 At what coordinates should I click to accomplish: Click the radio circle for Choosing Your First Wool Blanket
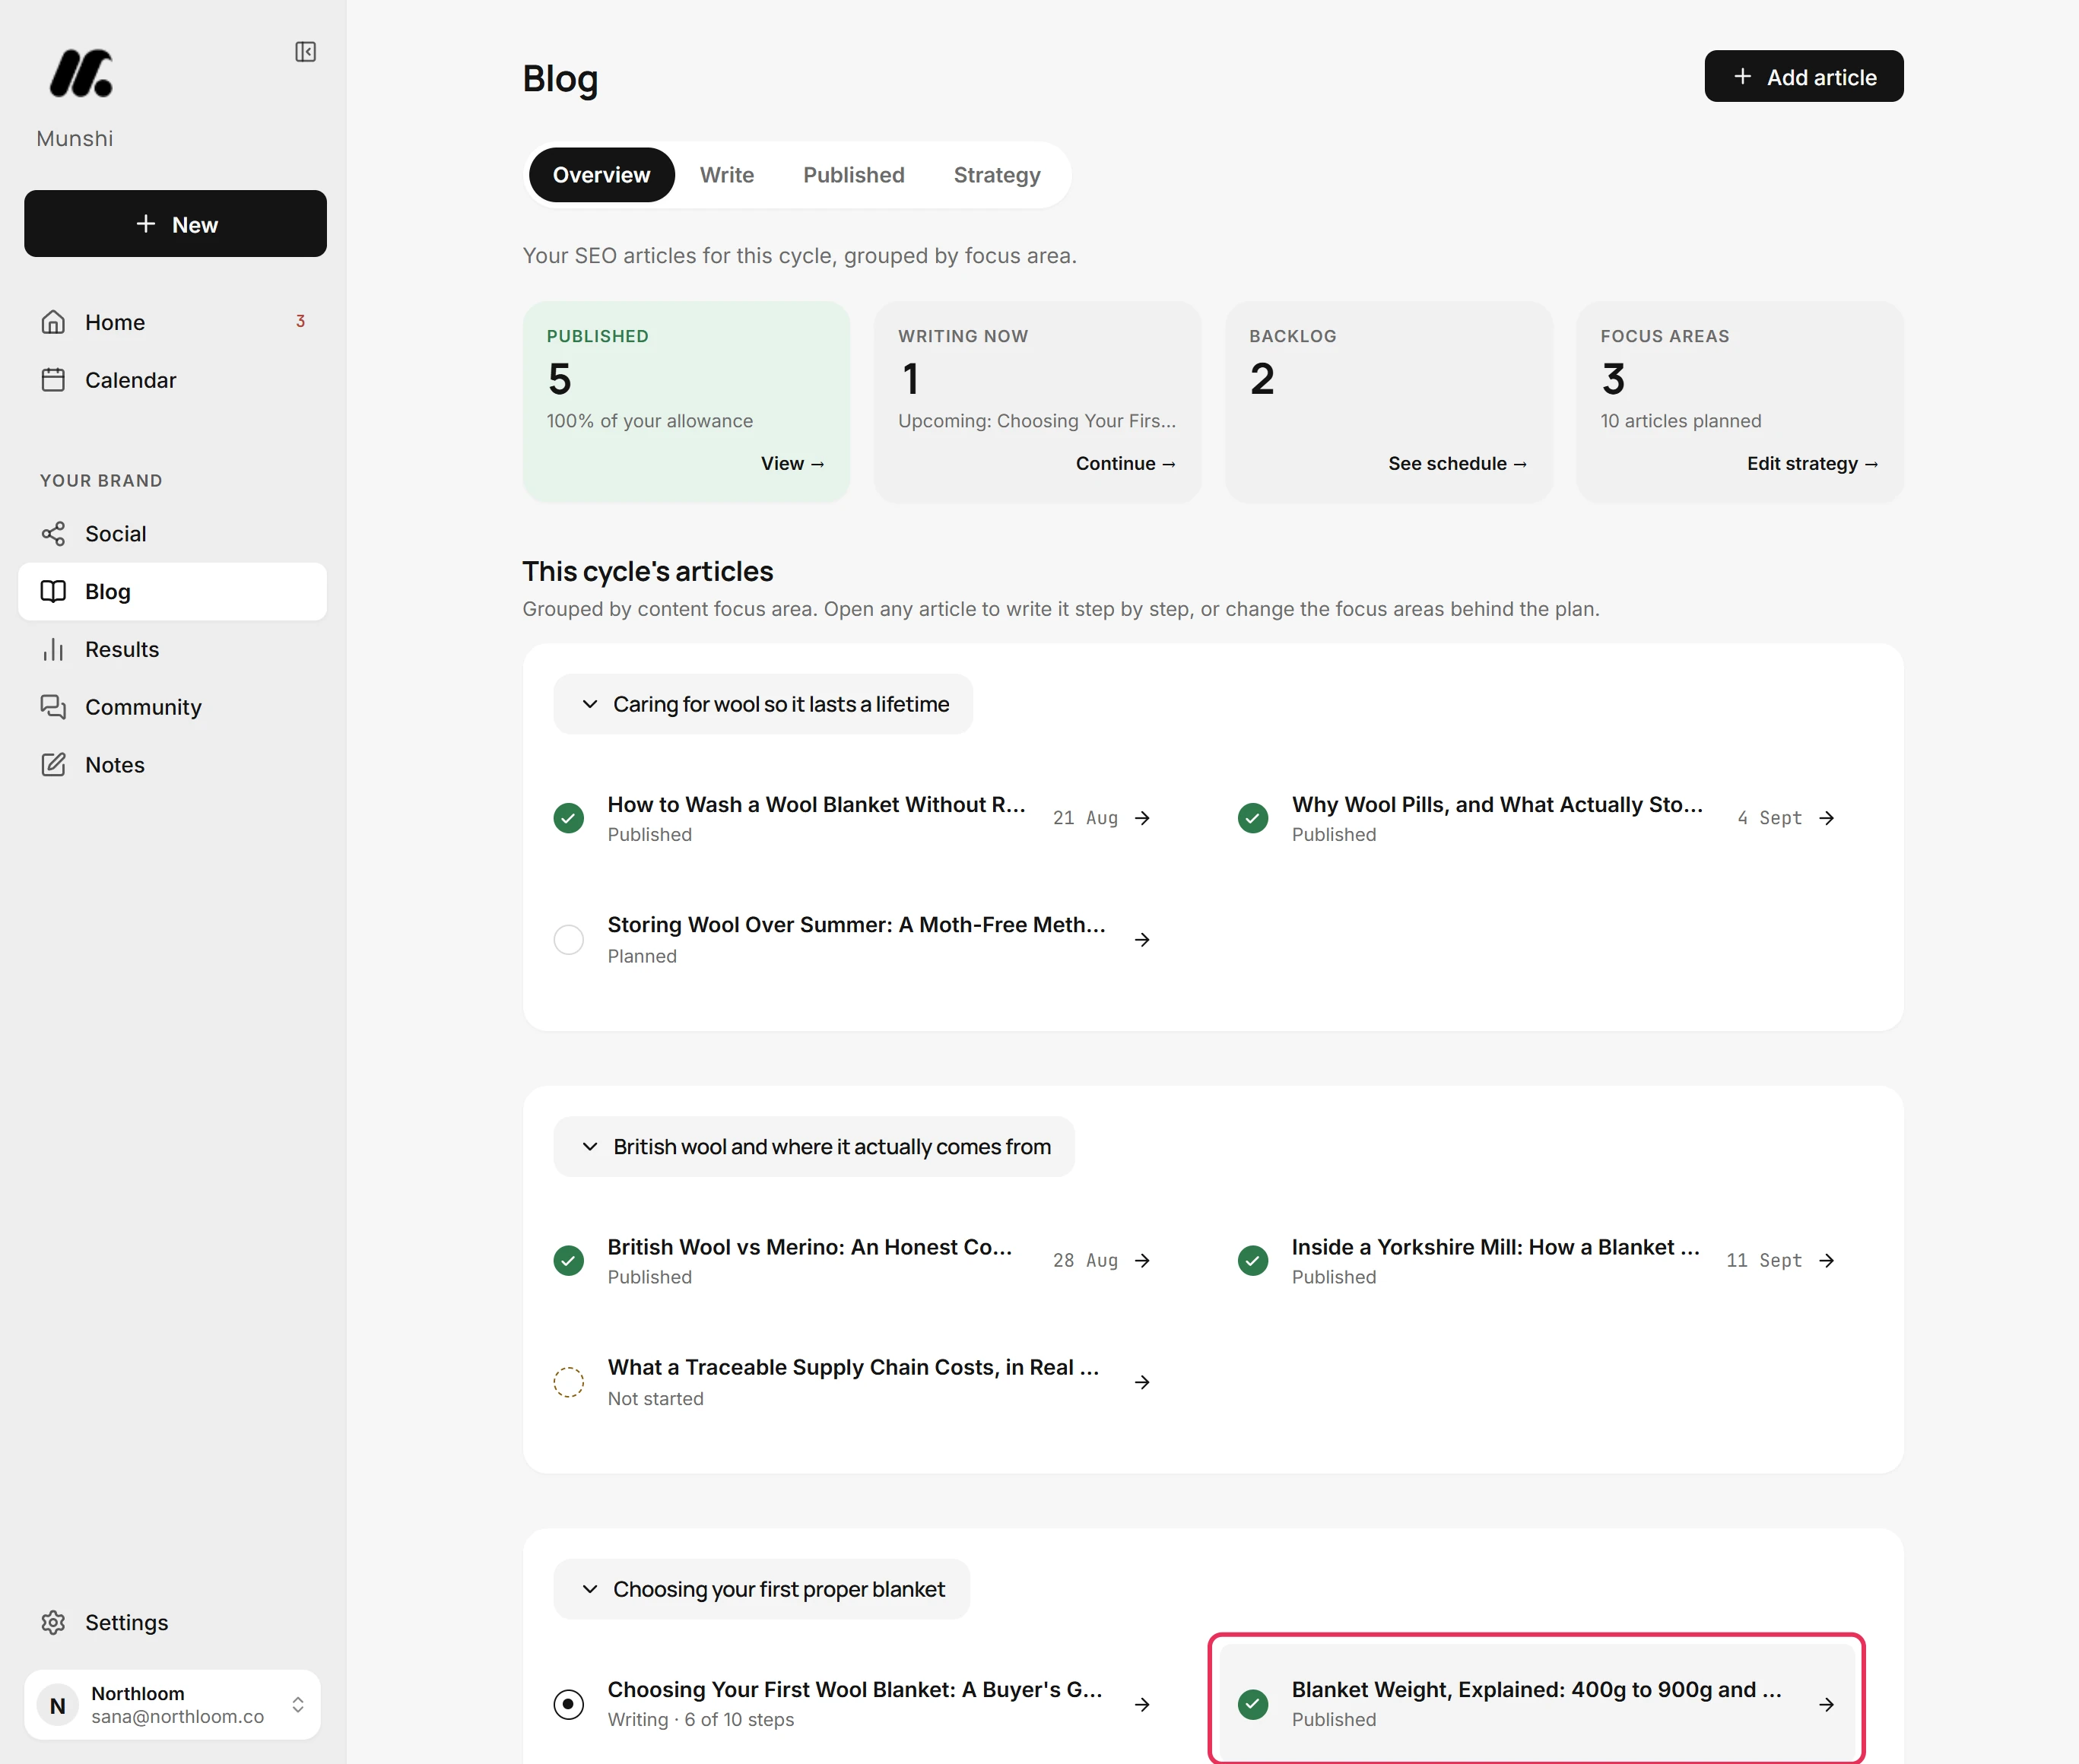569,1705
